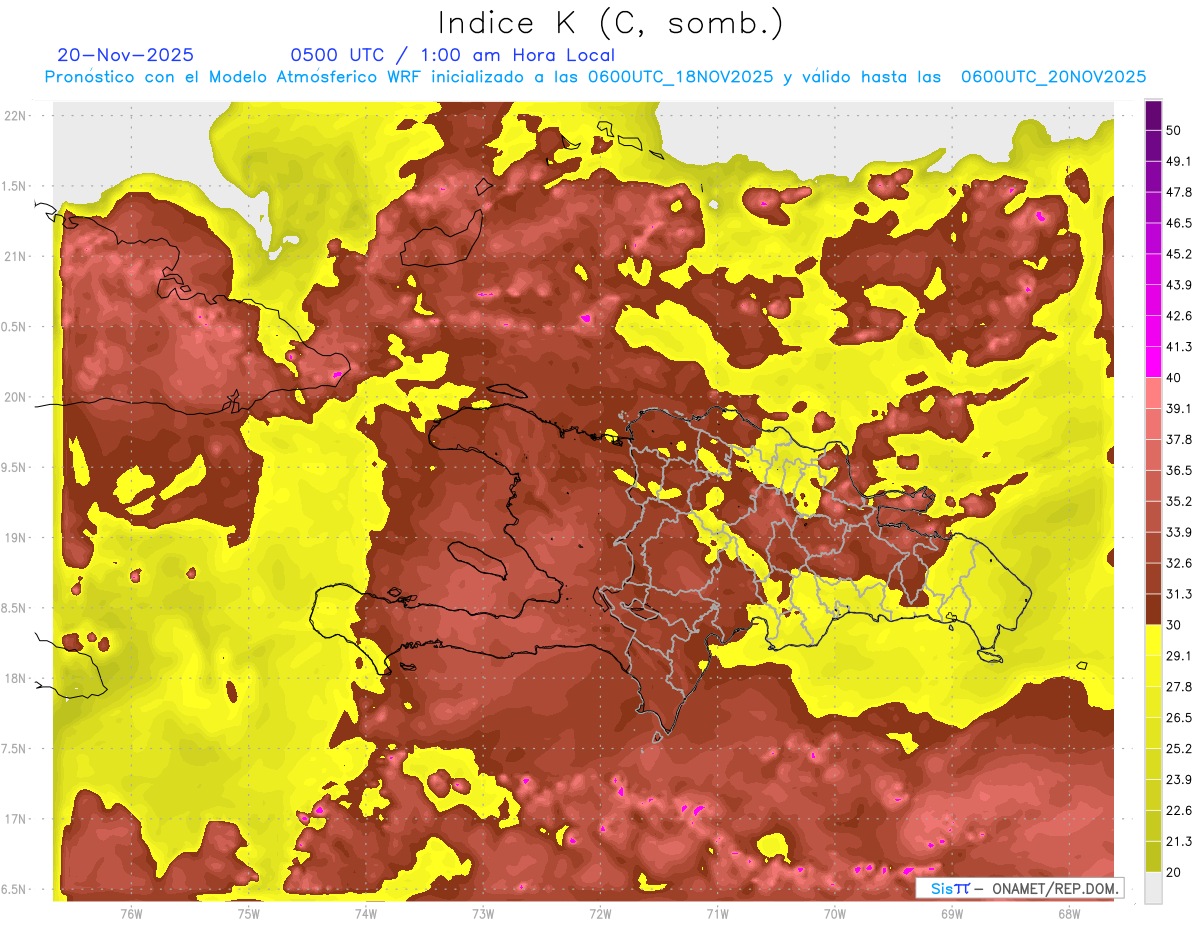Click the '21N' latitude label
The height and width of the screenshot is (927, 1200).
pos(17,256)
